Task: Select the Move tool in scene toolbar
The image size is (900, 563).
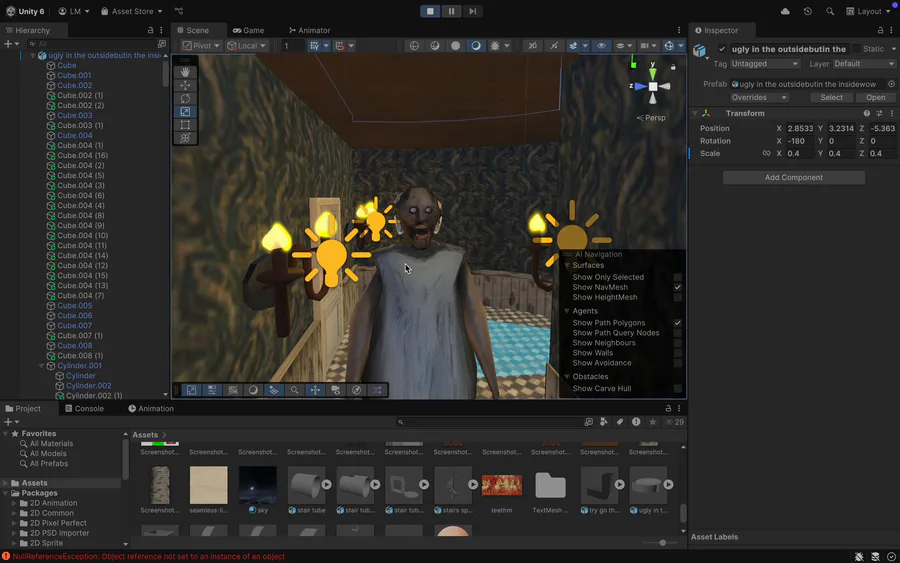Action: tap(185, 86)
